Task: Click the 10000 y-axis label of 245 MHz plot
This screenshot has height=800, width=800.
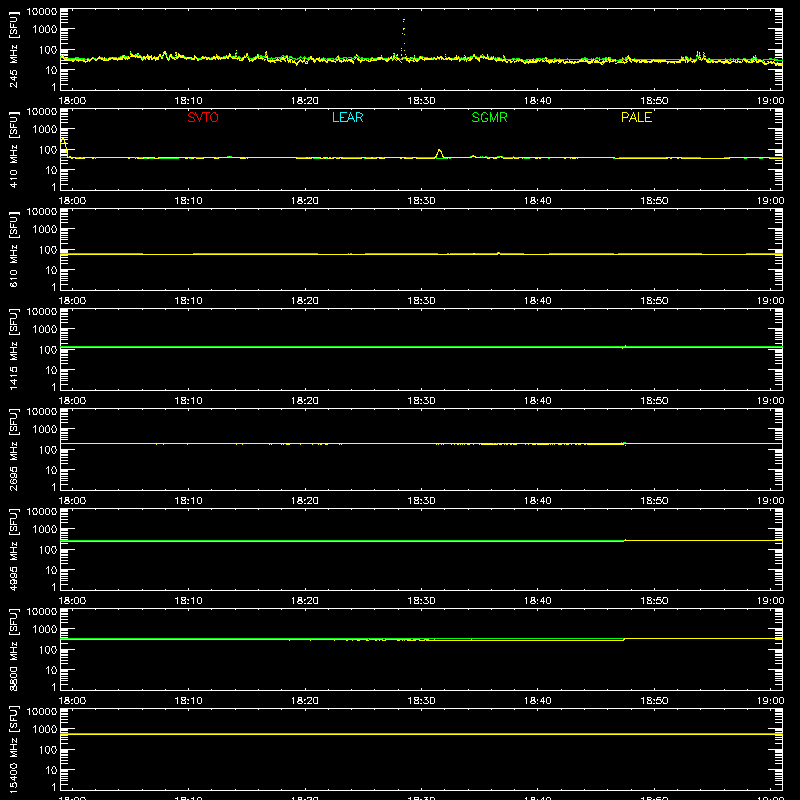Action: click(x=42, y=12)
